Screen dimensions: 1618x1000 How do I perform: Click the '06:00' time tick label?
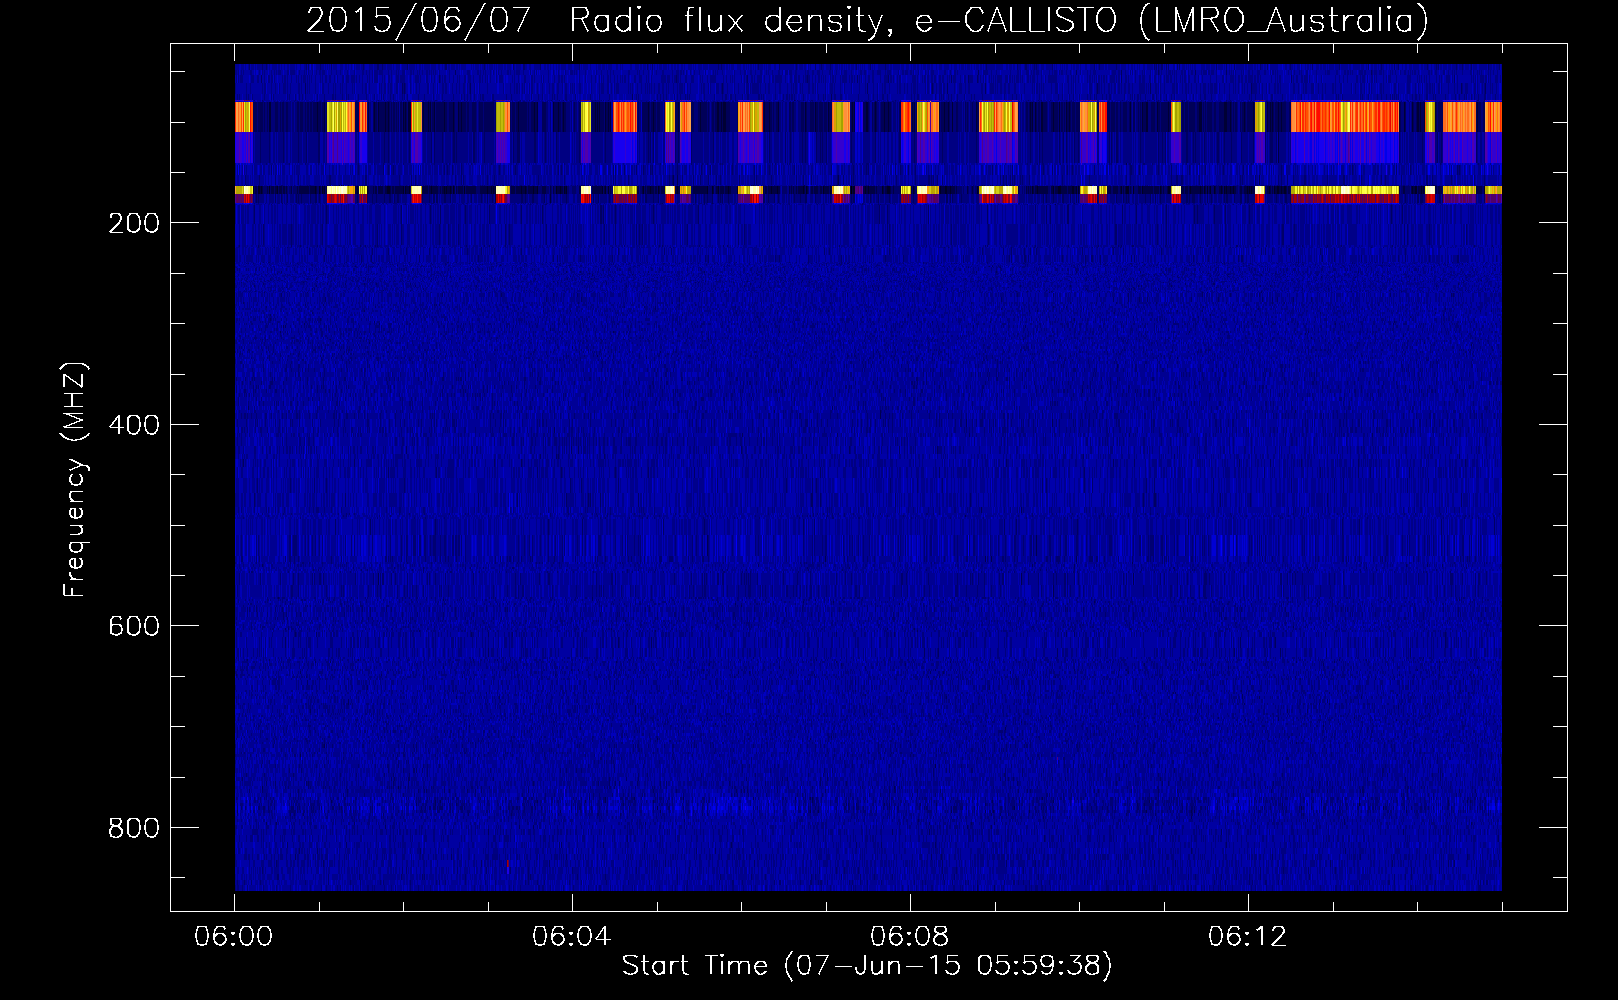click(x=234, y=936)
